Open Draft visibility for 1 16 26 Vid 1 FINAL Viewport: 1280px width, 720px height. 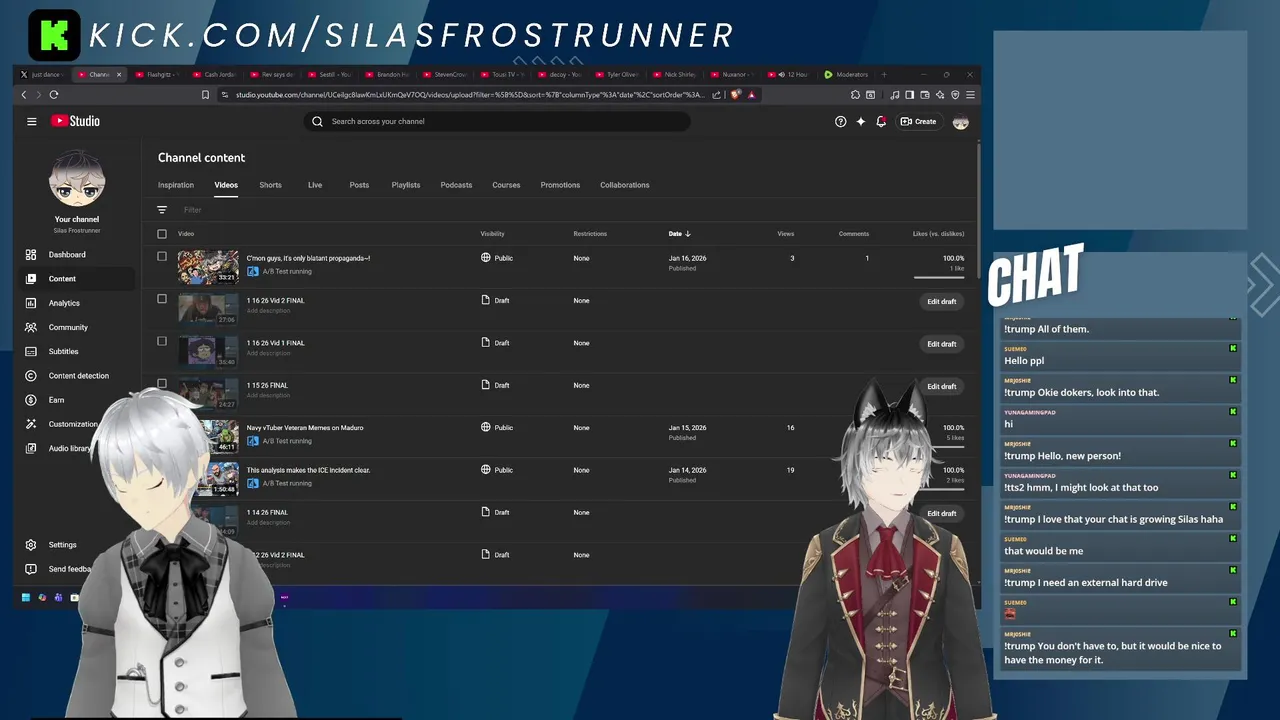point(495,343)
